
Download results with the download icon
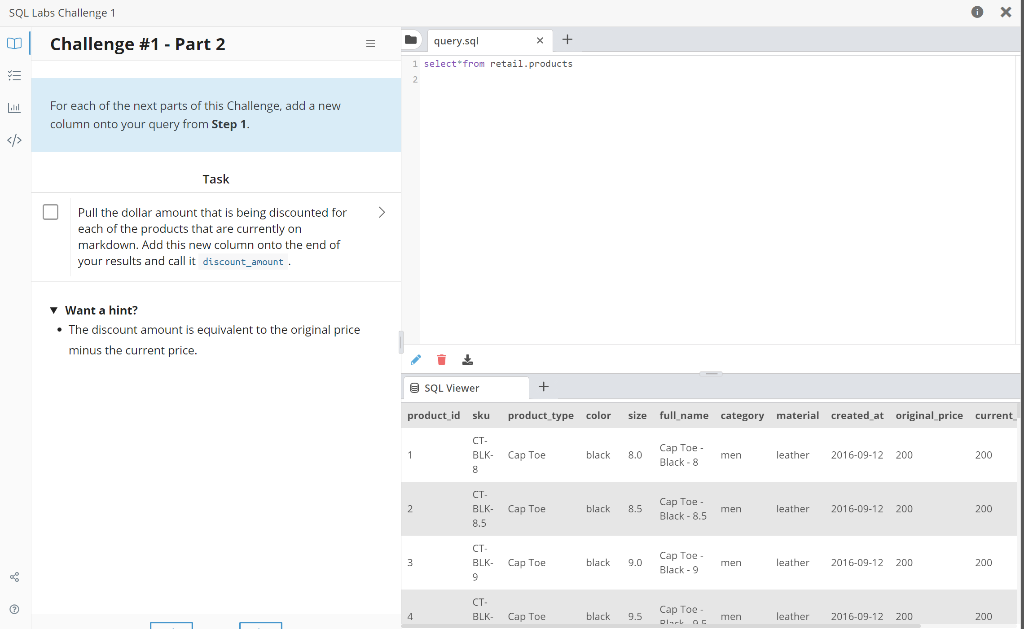click(x=467, y=359)
